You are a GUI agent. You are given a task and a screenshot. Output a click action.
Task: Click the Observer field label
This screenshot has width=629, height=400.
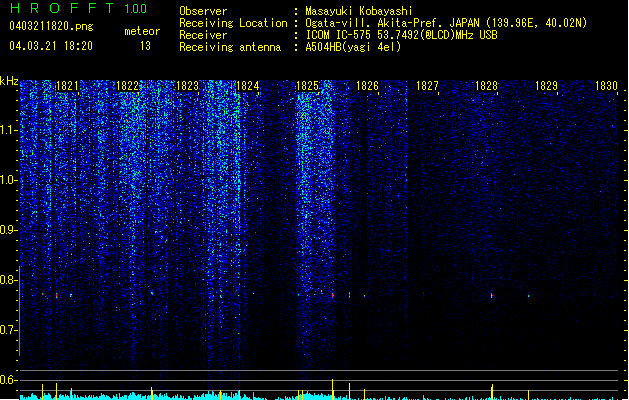(203, 11)
